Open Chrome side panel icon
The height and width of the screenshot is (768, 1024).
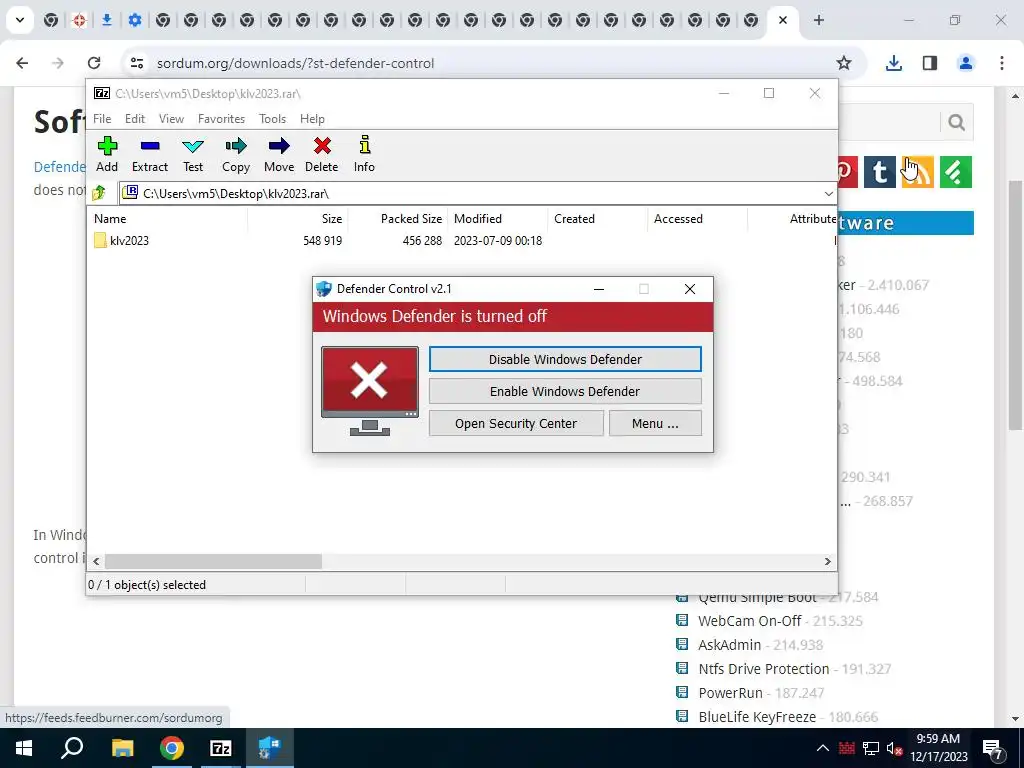click(930, 63)
